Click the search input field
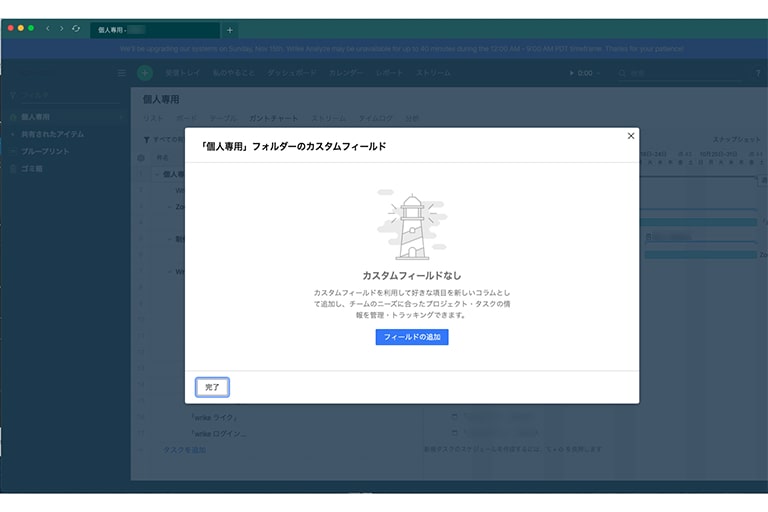This screenshot has width=768, height=512. (680, 73)
